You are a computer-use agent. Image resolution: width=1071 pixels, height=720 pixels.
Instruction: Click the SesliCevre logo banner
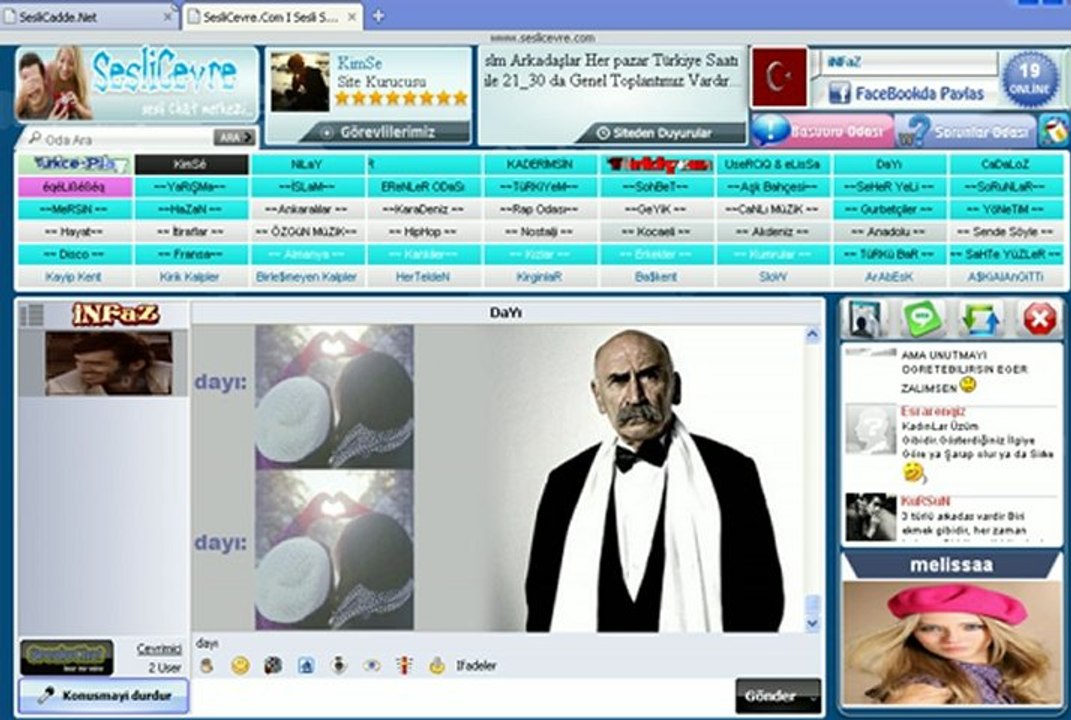pyautogui.click(x=137, y=84)
